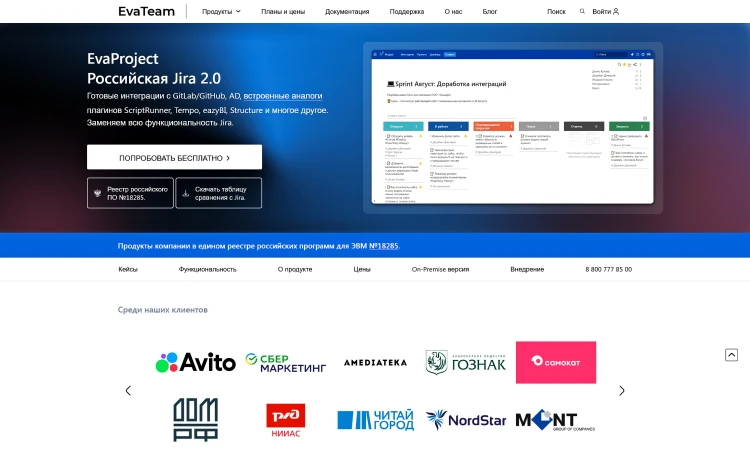The image size is (750, 463).
Task: Jump to the Функциональность section
Action: tap(208, 269)
